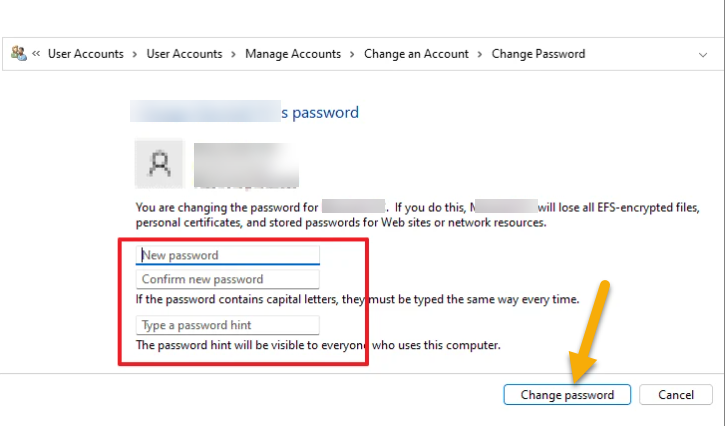Viewport: 725px width, 426px height.
Task: Select the Change Password breadcrumb
Action: click(x=538, y=54)
